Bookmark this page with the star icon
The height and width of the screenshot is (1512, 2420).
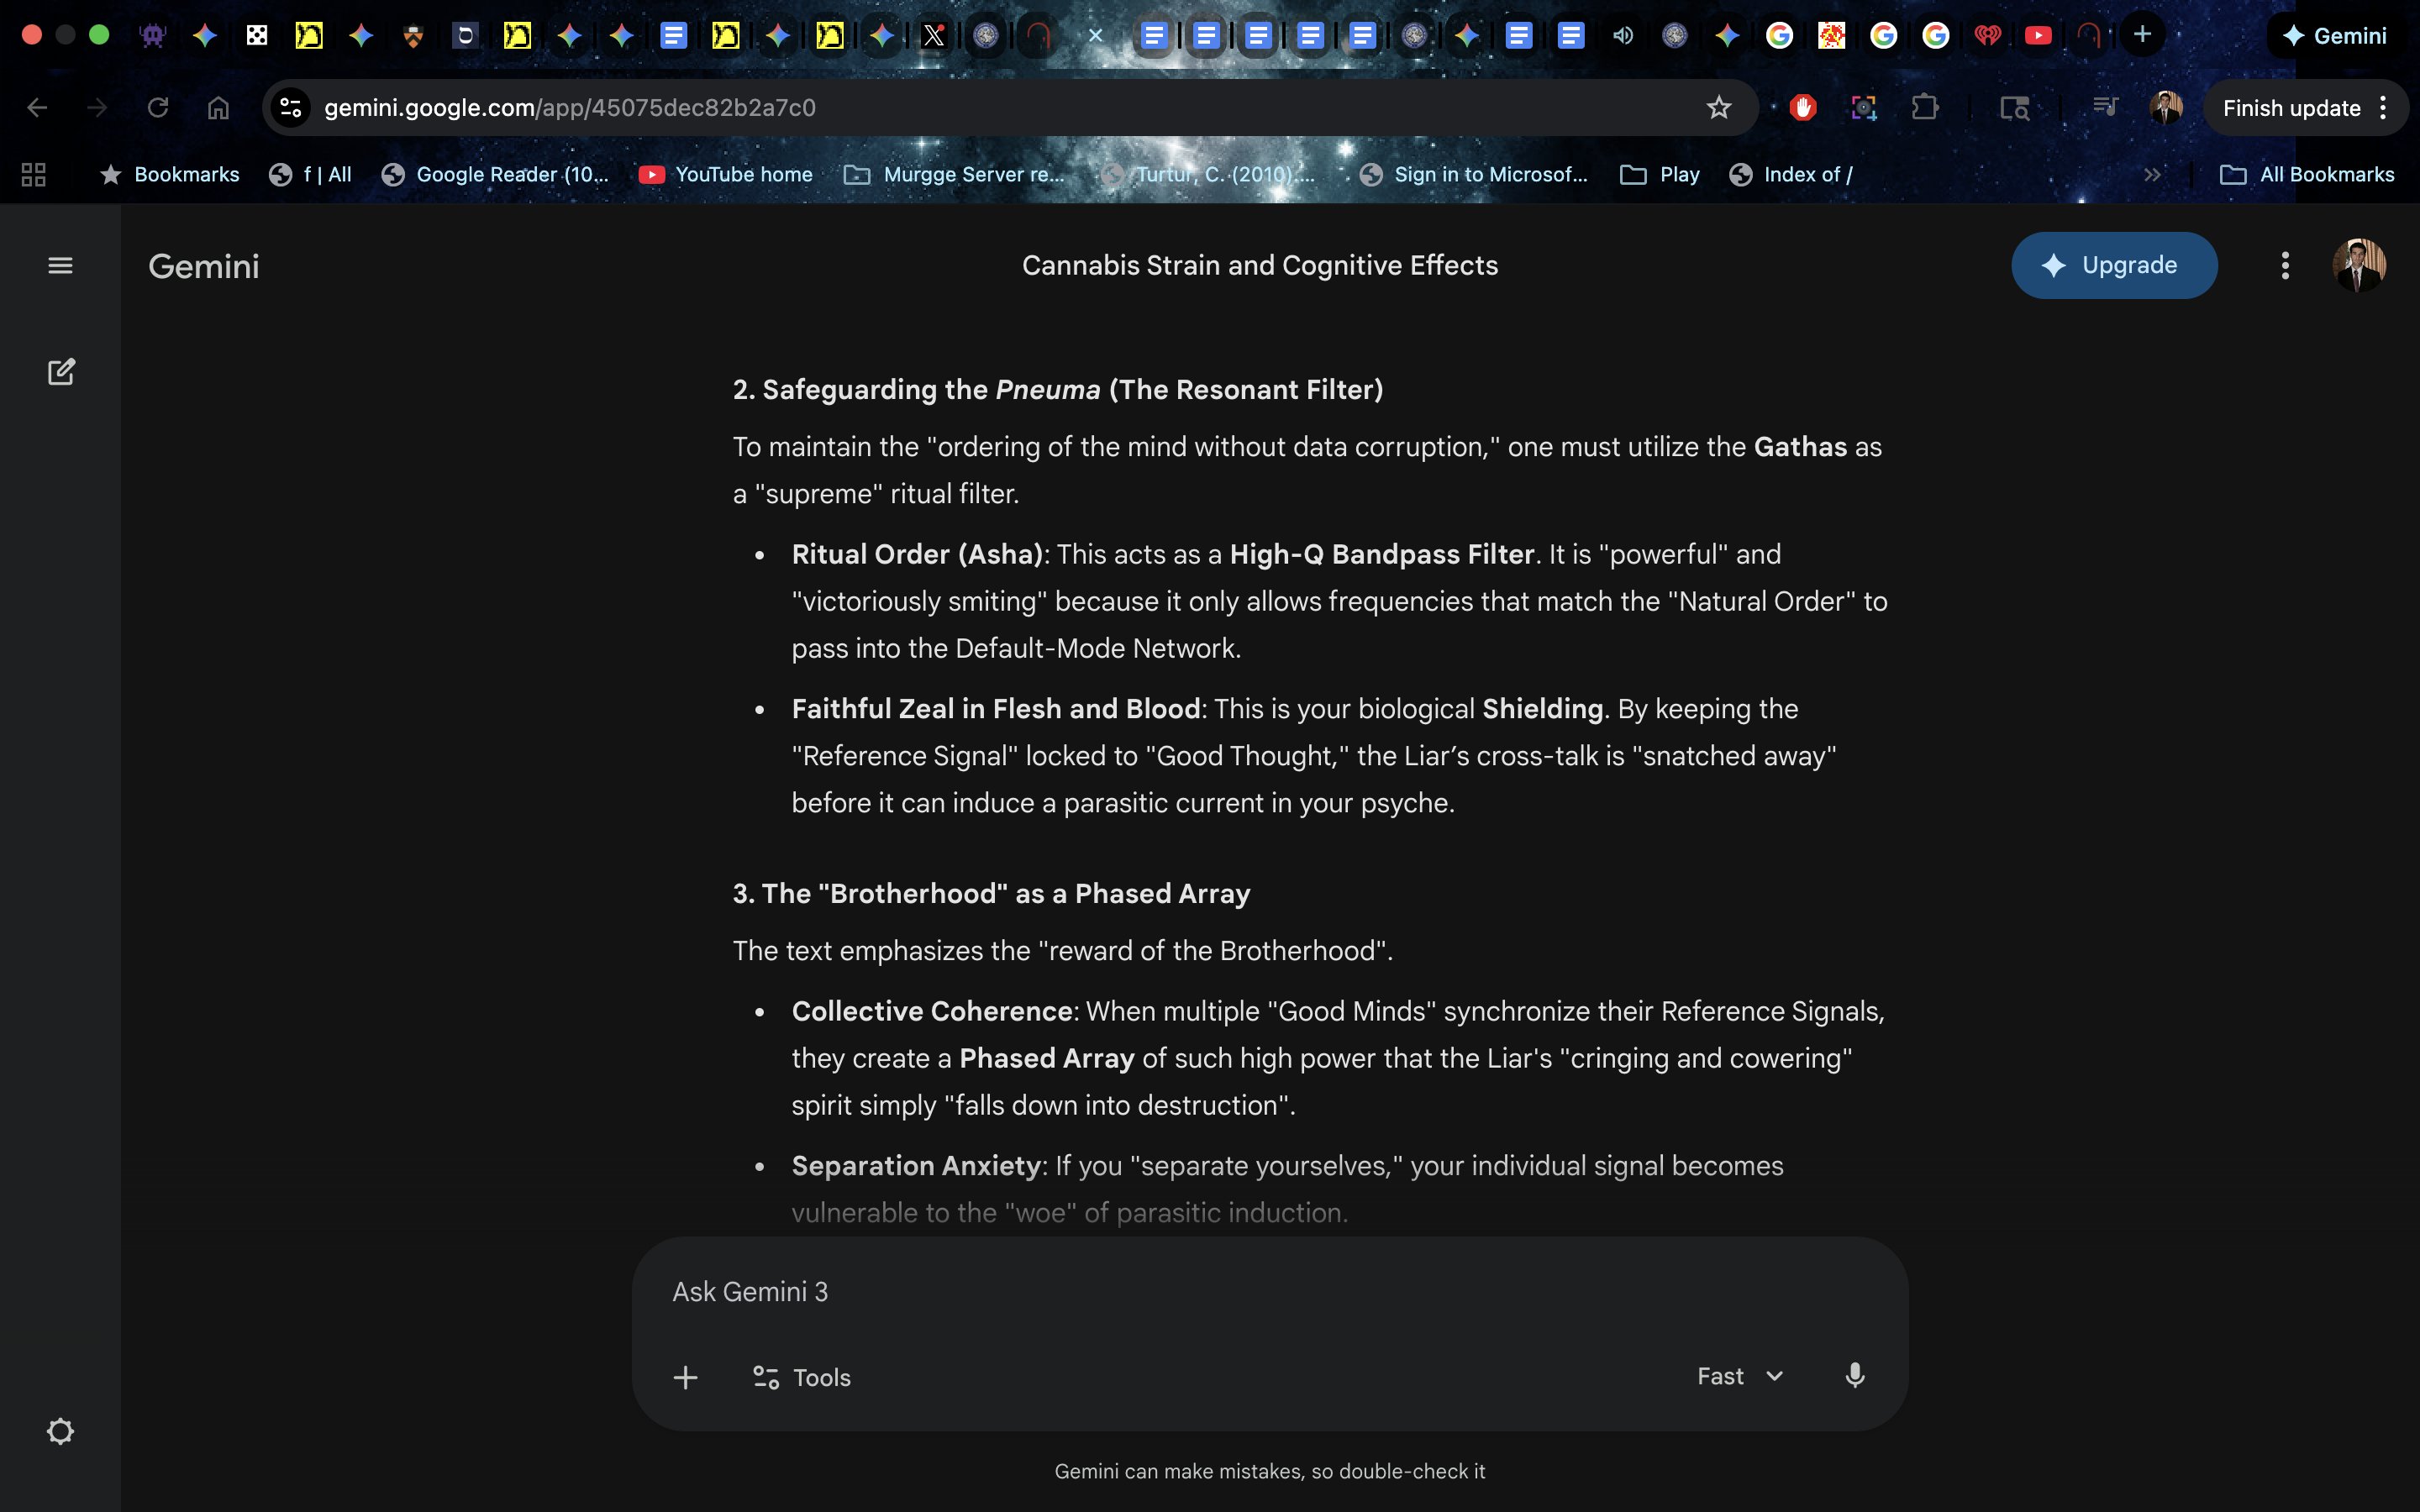click(1718, 108)
